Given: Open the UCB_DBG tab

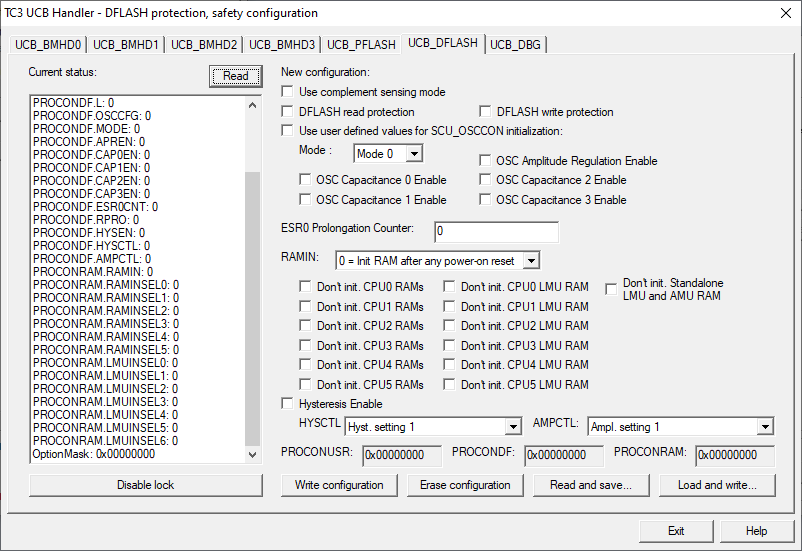Looking at the screenshot, I should pos(516,44).
